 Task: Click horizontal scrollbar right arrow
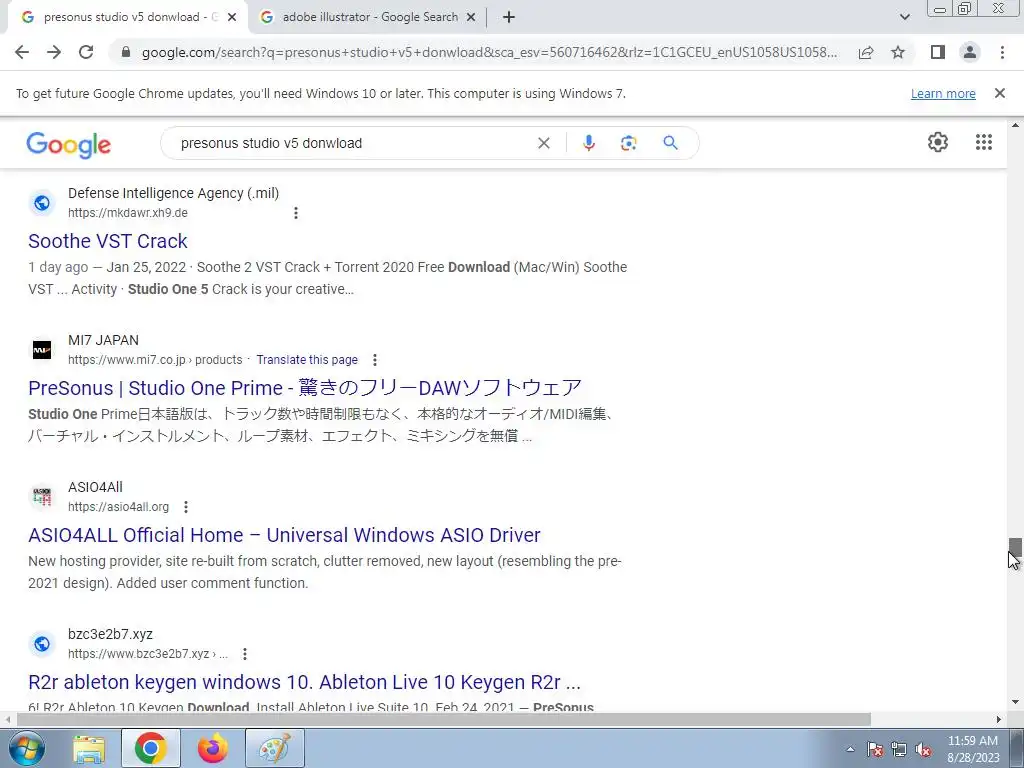pos(999,720)
